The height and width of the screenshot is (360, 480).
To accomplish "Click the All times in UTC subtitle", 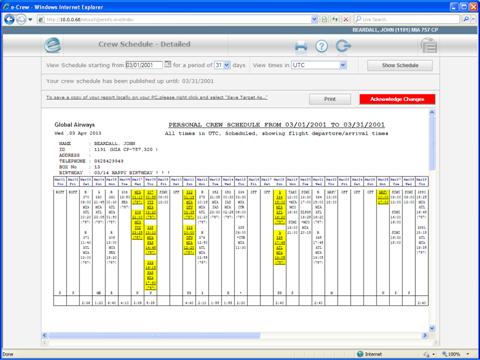I will pos(277,133).
